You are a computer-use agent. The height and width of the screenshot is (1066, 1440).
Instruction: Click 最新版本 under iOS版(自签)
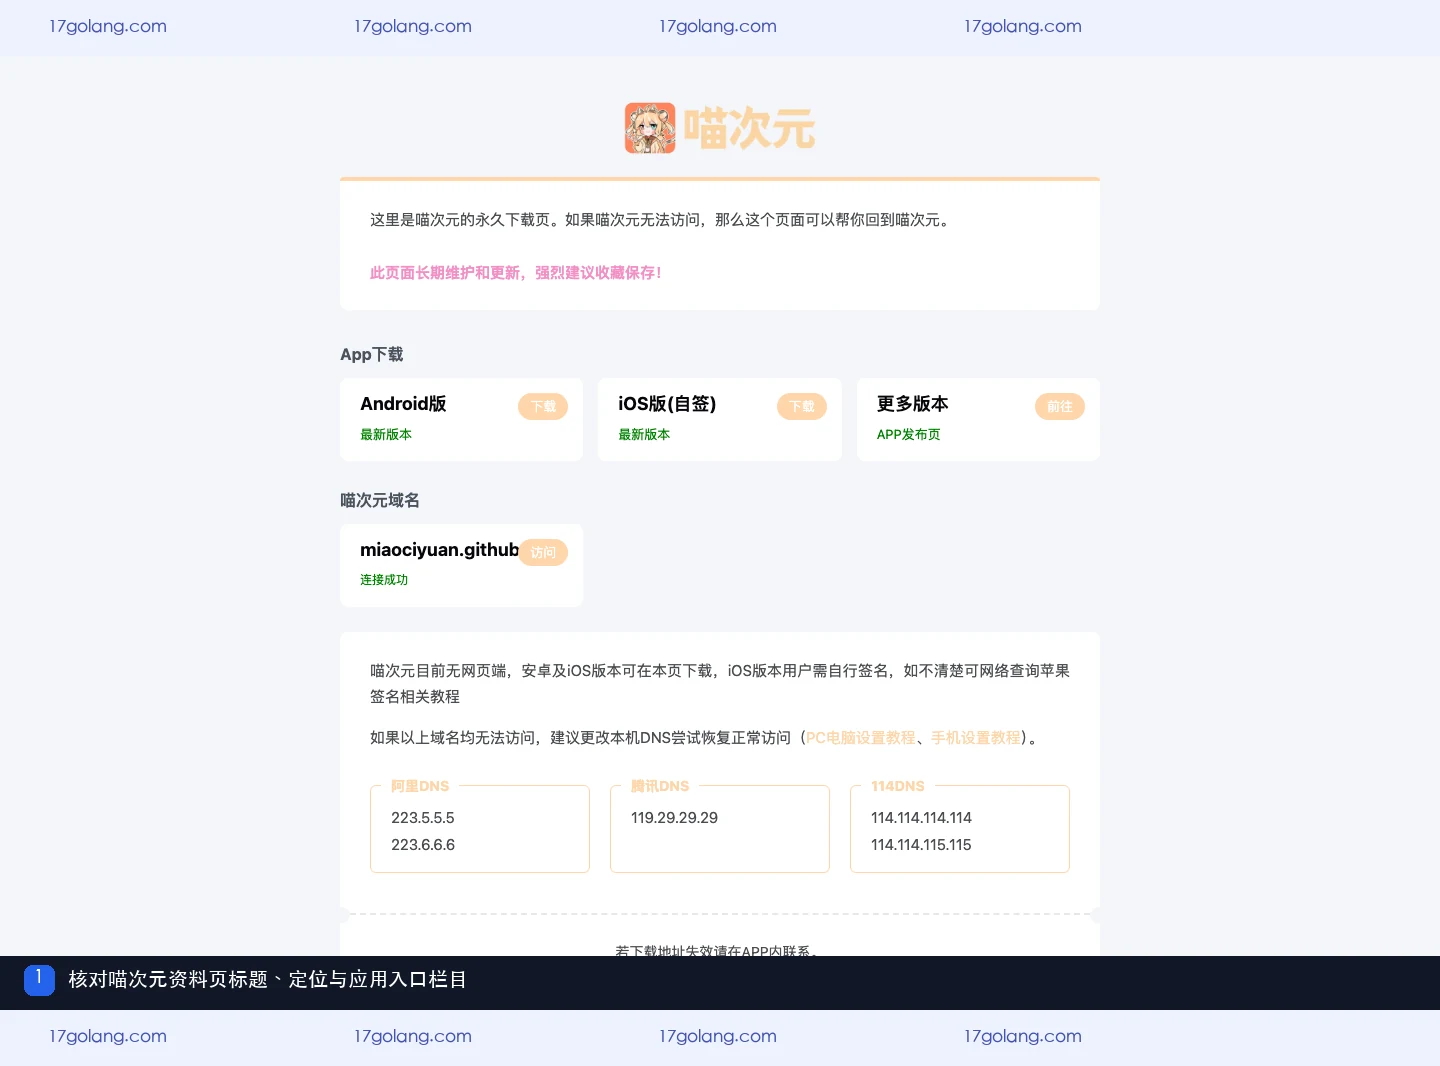click(x=644, y=435)
